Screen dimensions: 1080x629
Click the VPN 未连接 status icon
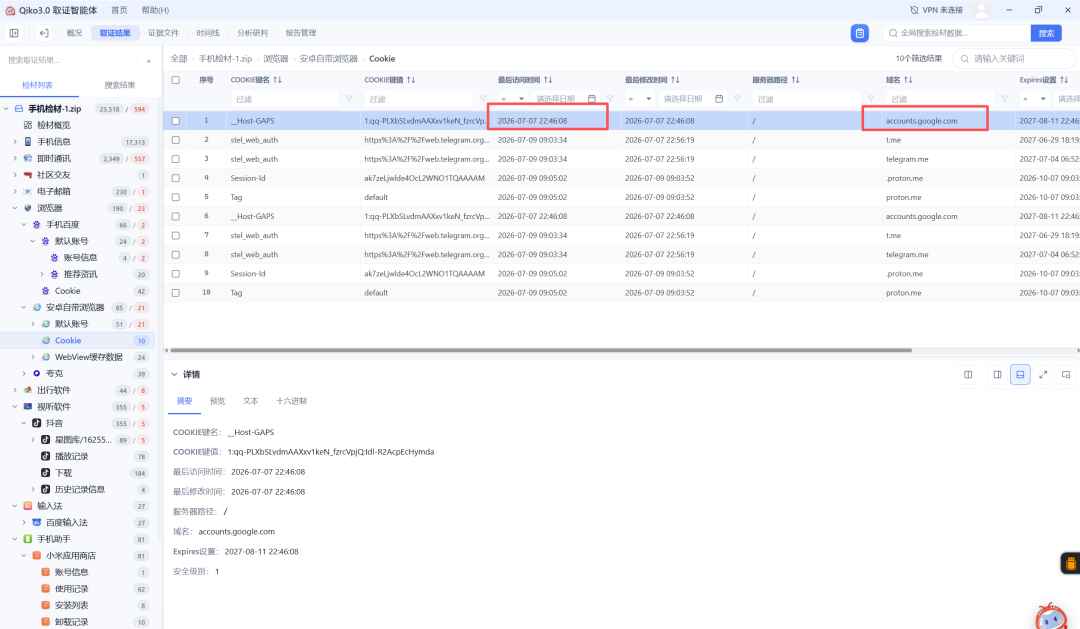click(914, 10)
